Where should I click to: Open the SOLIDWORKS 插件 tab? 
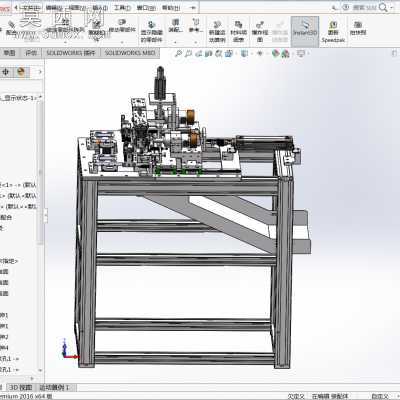71,53
